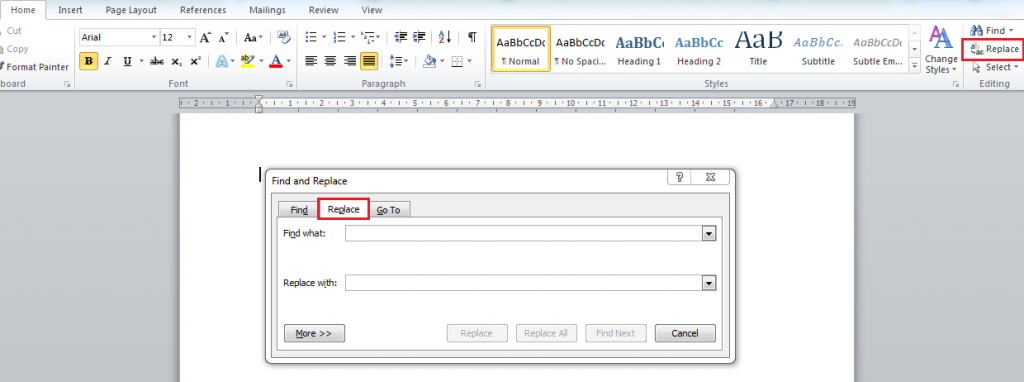Toggle Justify alignment
This screenshot has width=1024, height=382.
pos(369,61)
